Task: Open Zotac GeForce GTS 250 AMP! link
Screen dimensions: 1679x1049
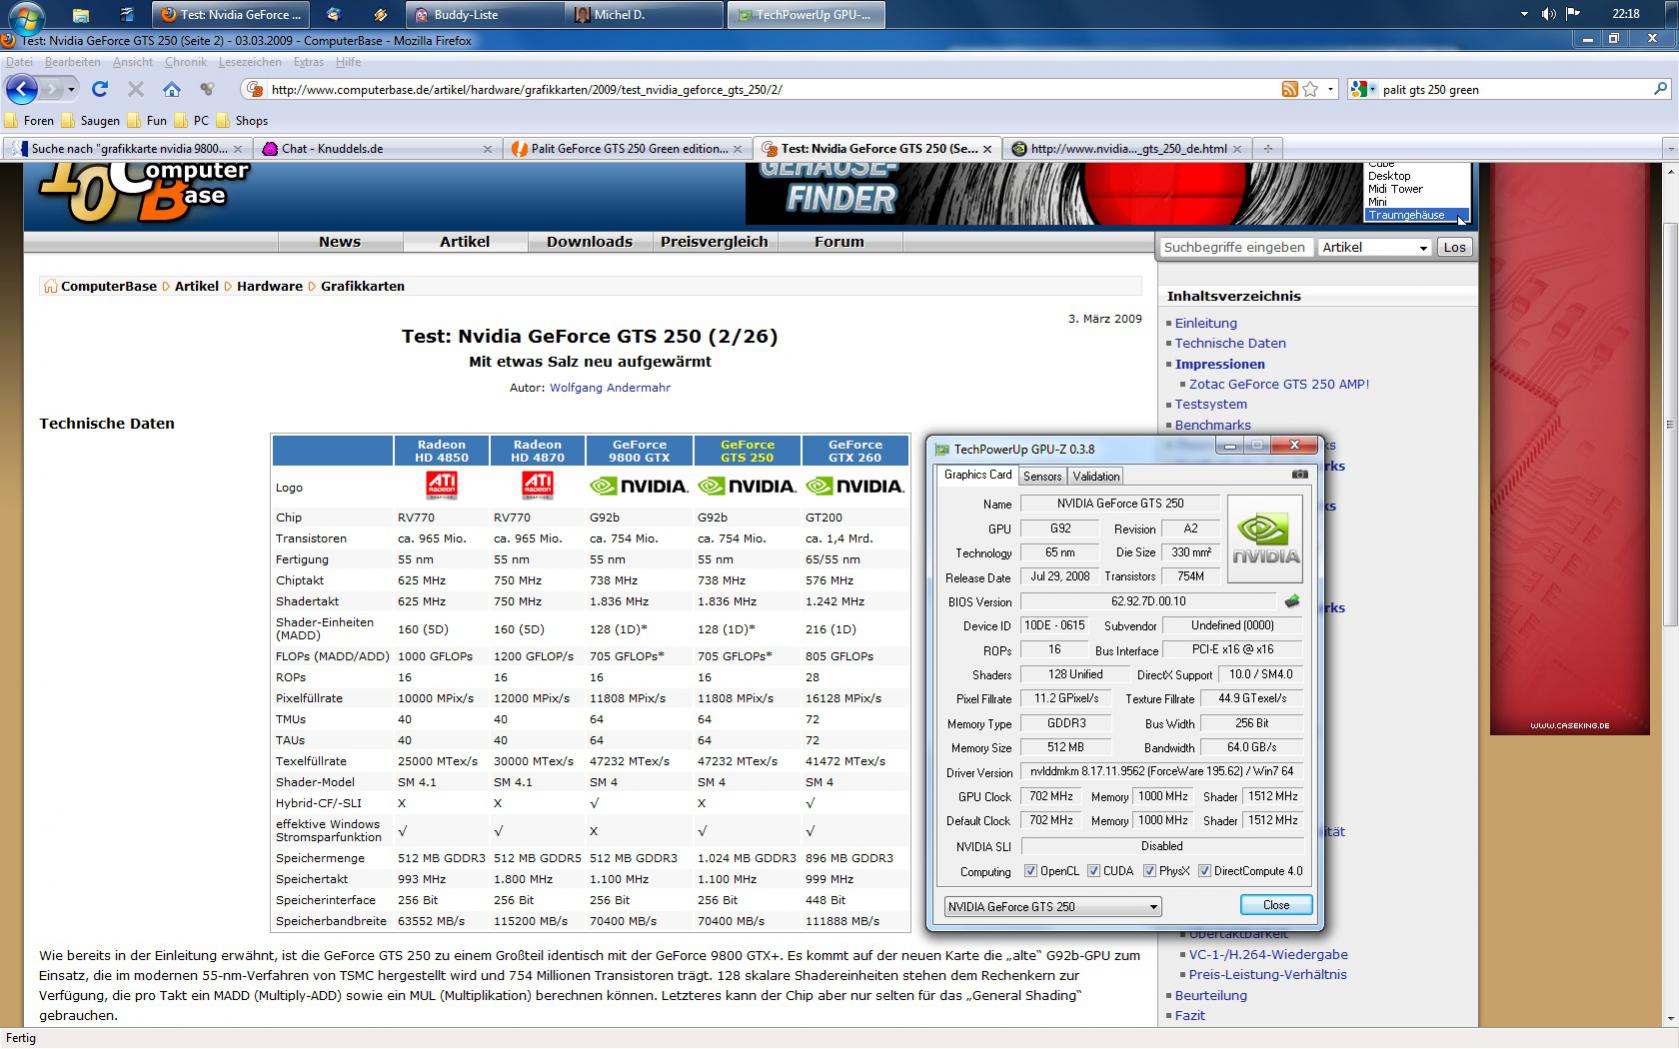Action: [x=1279, y=384]
